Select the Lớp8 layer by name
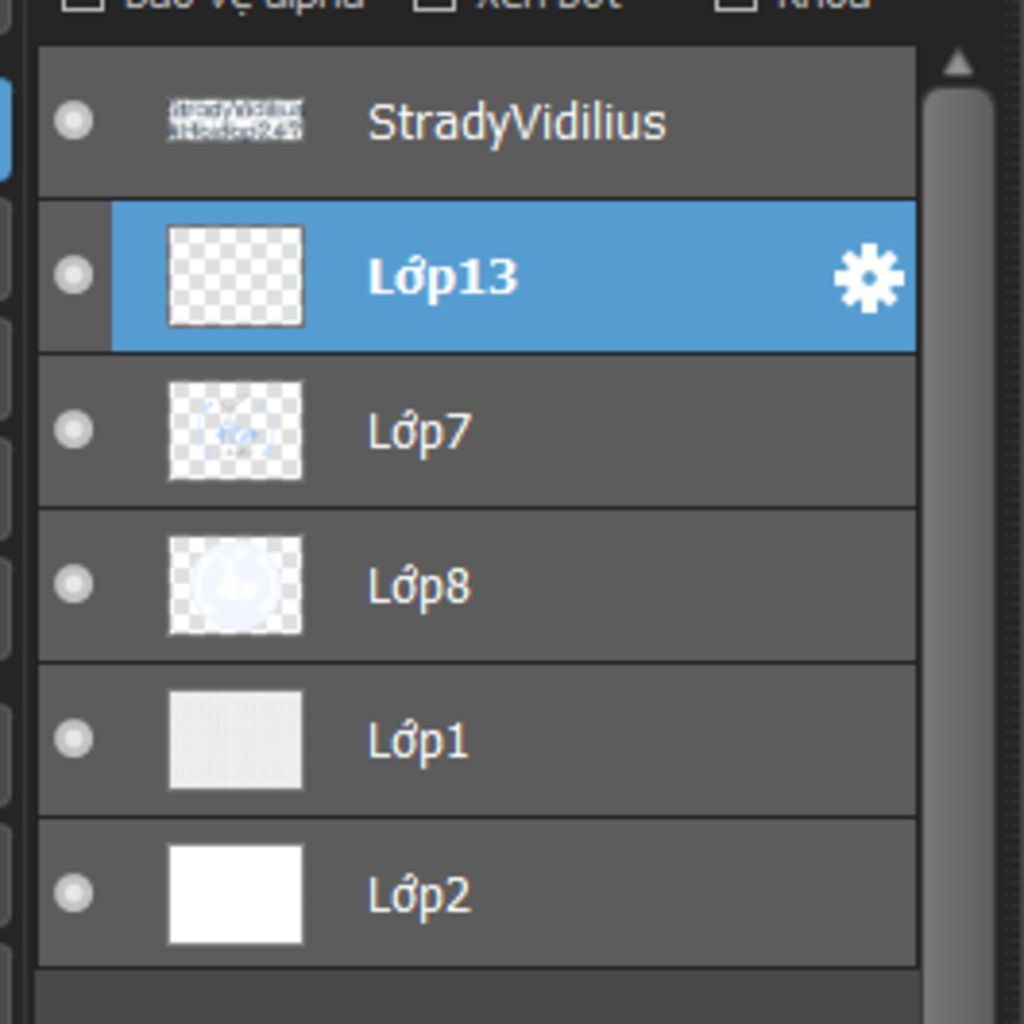1024x1024 pixels. coord(419,586)
